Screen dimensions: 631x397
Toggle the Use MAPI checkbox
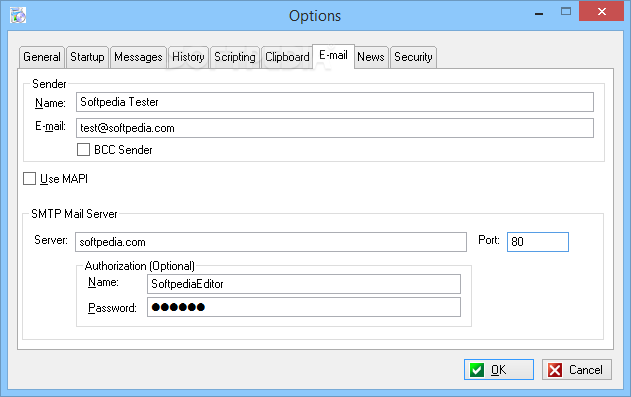click(29, 179)
